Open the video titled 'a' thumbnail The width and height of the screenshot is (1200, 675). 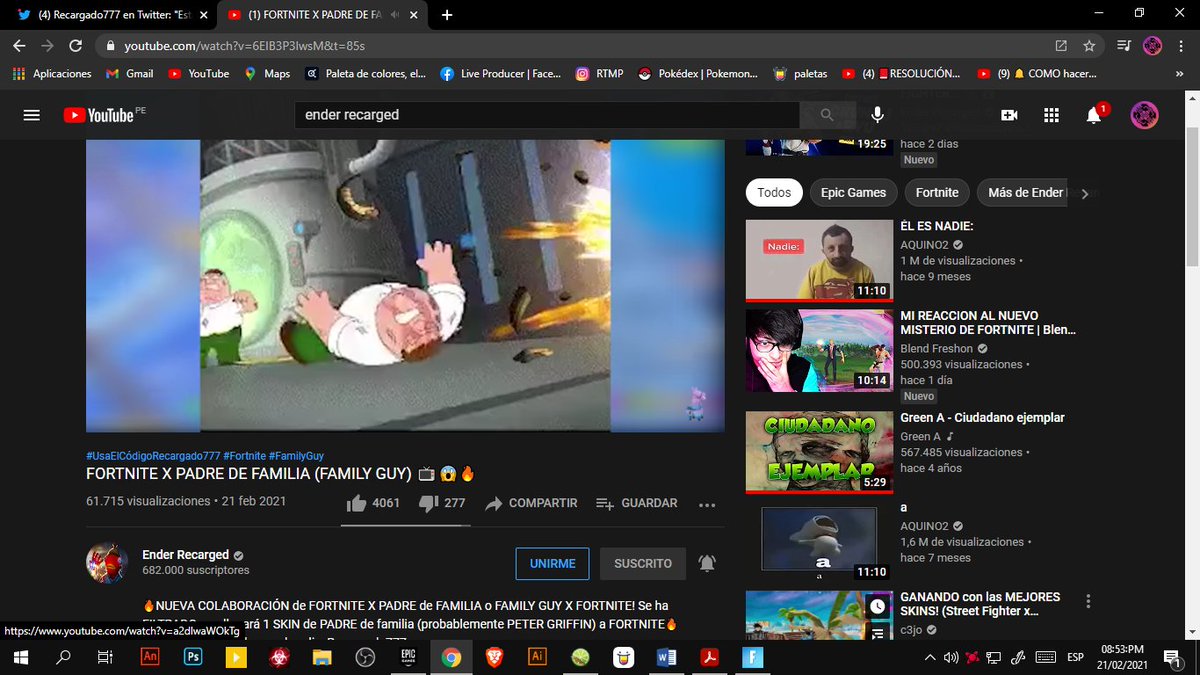pos(819,541)
